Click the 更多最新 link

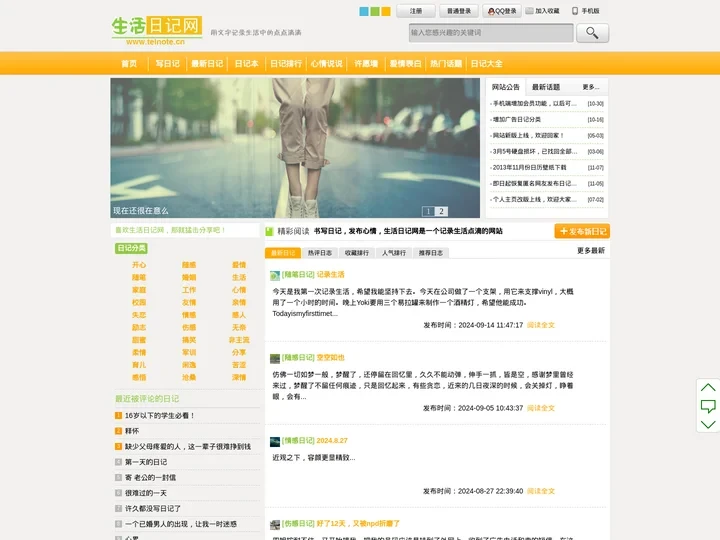(x=591, y=251)
